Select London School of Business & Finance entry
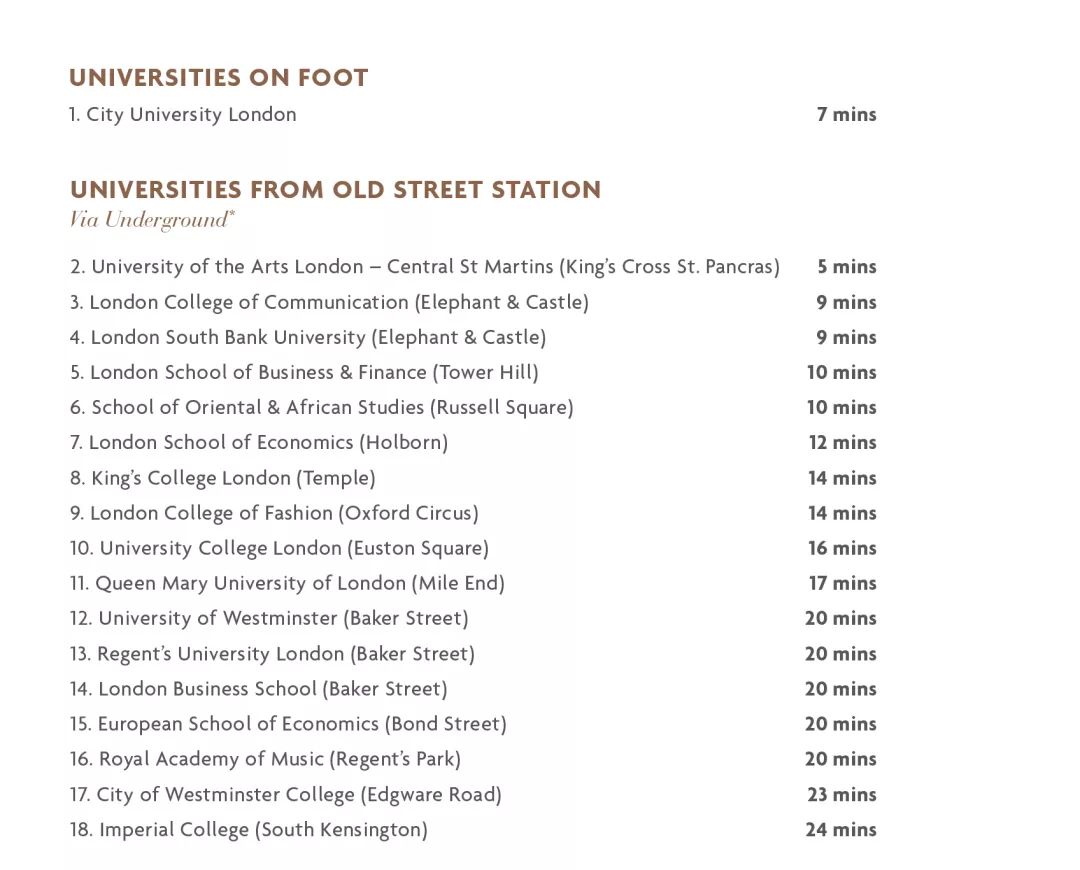Image resolution: width=1080 pixels, height=870 pixels. pyautogui.click(x=304, y=373)
